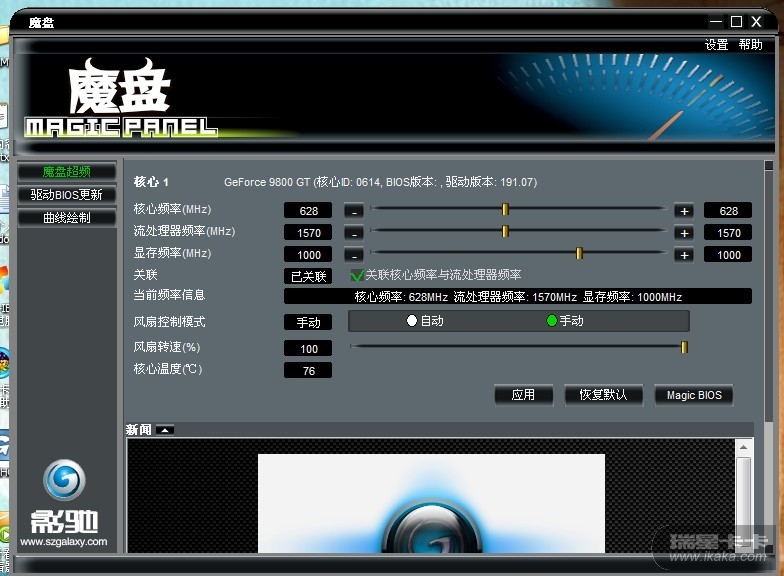Viewport: 784px width, 576px height.
Task: Decrease core frequency with minus button
Action: (x=354, y=211)
